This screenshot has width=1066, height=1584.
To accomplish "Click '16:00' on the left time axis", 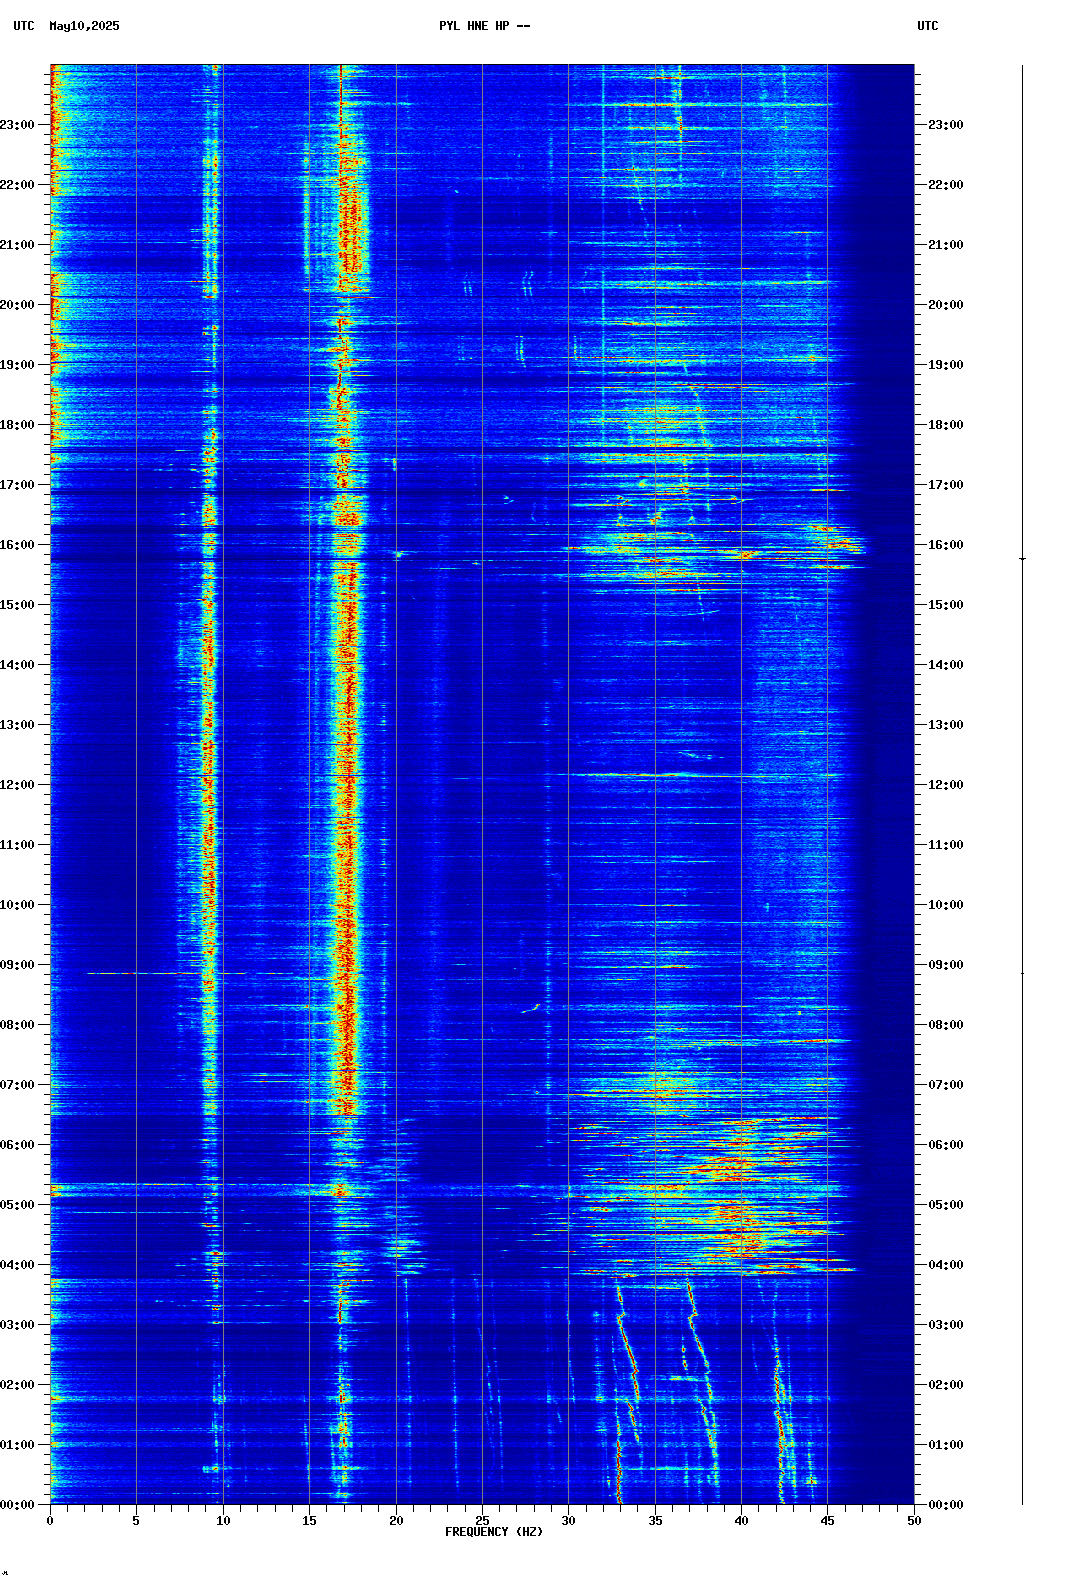I will point(17,545).
